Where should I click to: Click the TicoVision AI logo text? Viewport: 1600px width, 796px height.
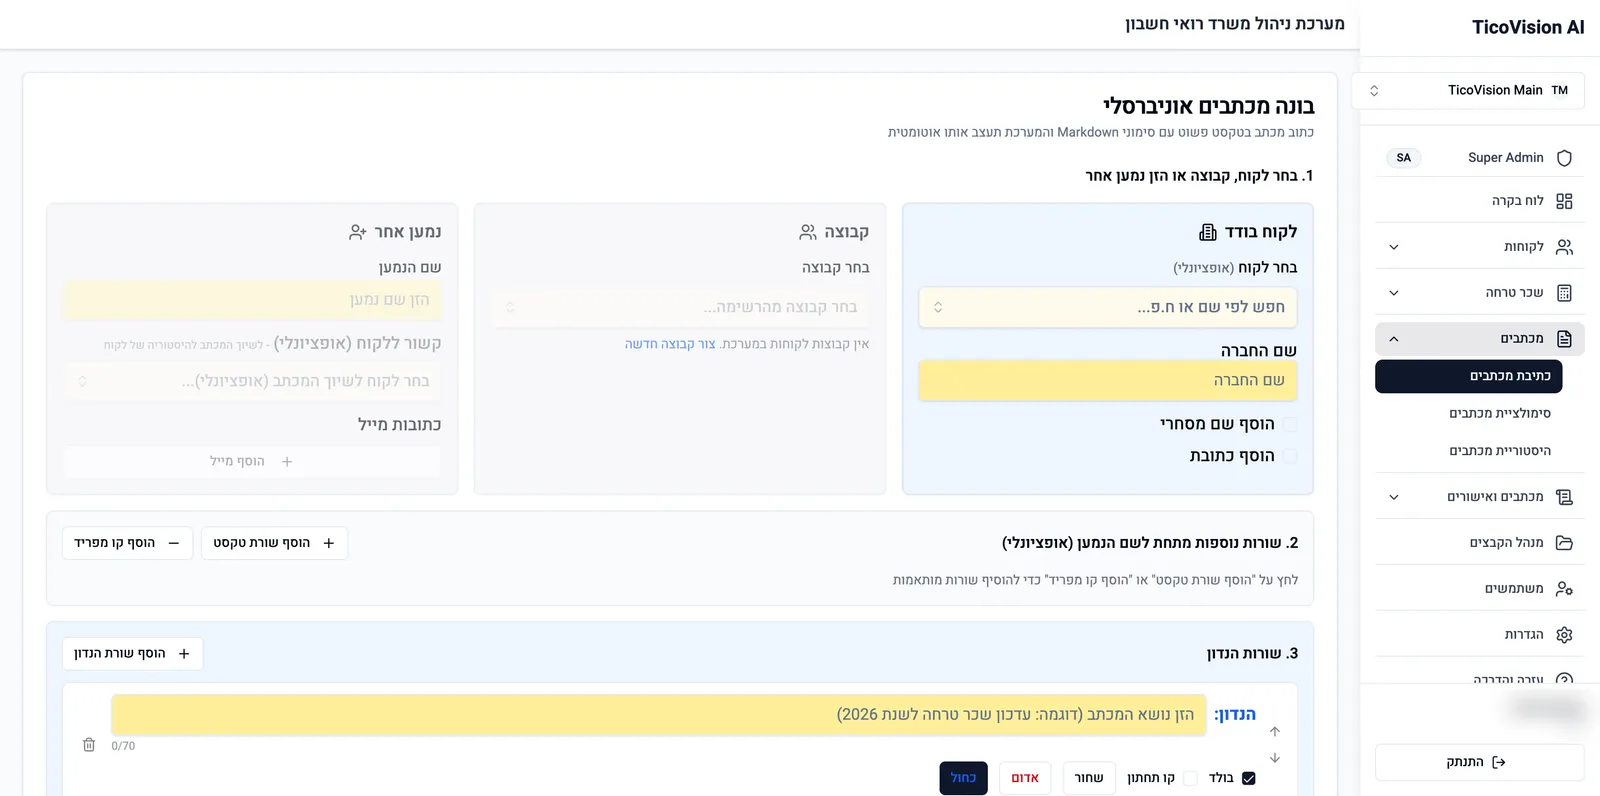[x=1528, y=28]
